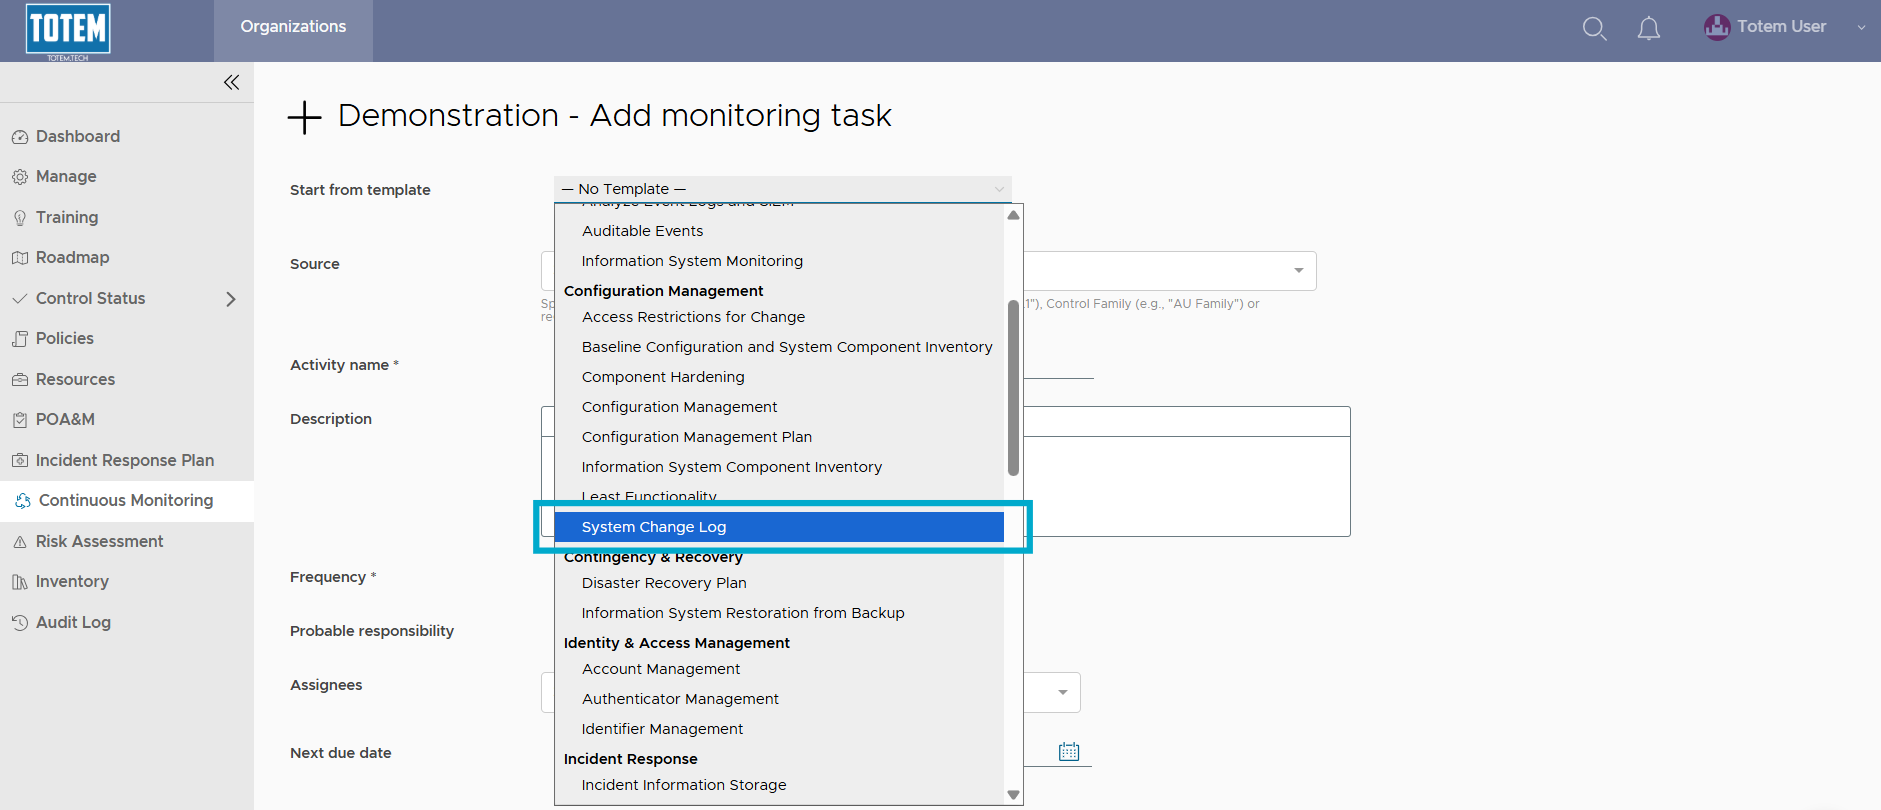The image size is (1881, 810).
Task: Click the Incident Response Plan icon
Action: tap(20, 461)
